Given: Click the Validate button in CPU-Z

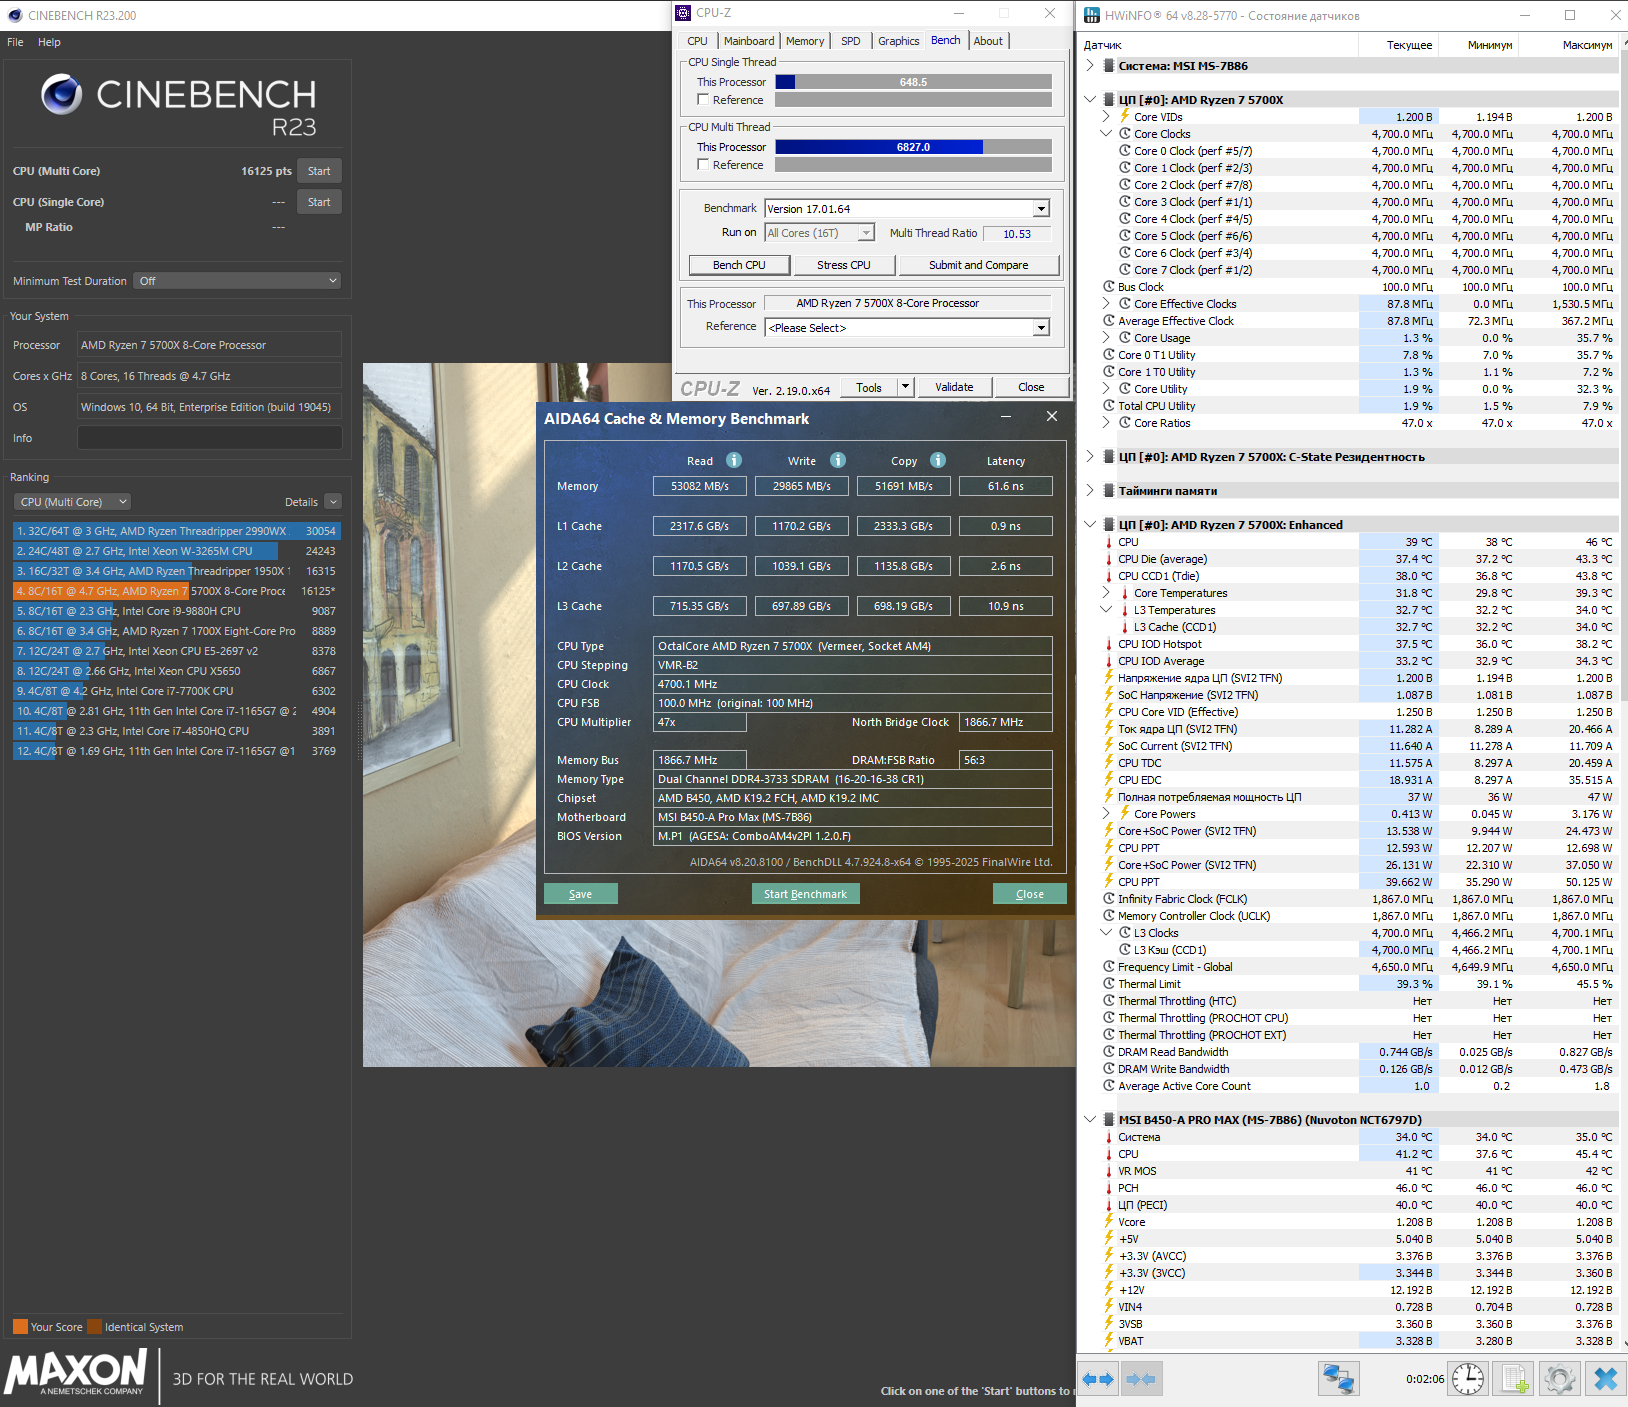Looking at the screenshot, I should [954, 387].
